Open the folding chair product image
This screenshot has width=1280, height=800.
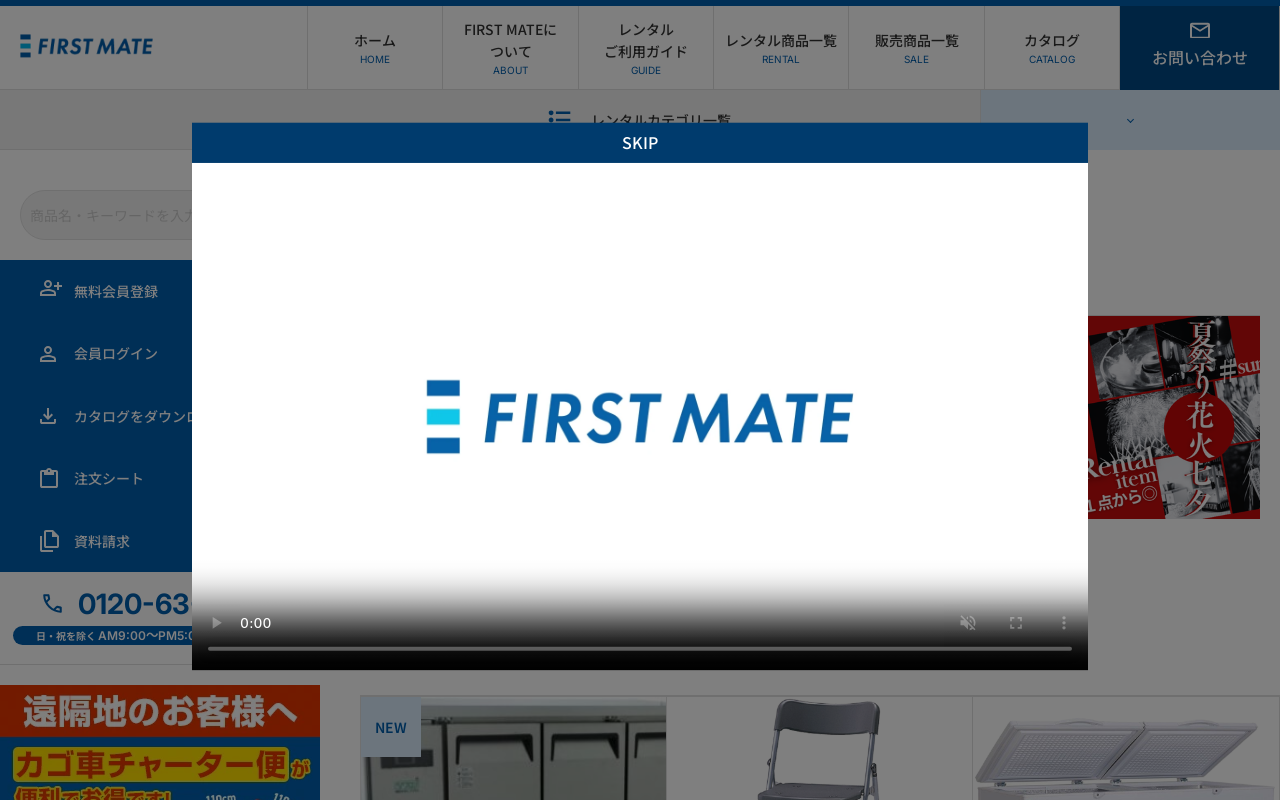819,749
